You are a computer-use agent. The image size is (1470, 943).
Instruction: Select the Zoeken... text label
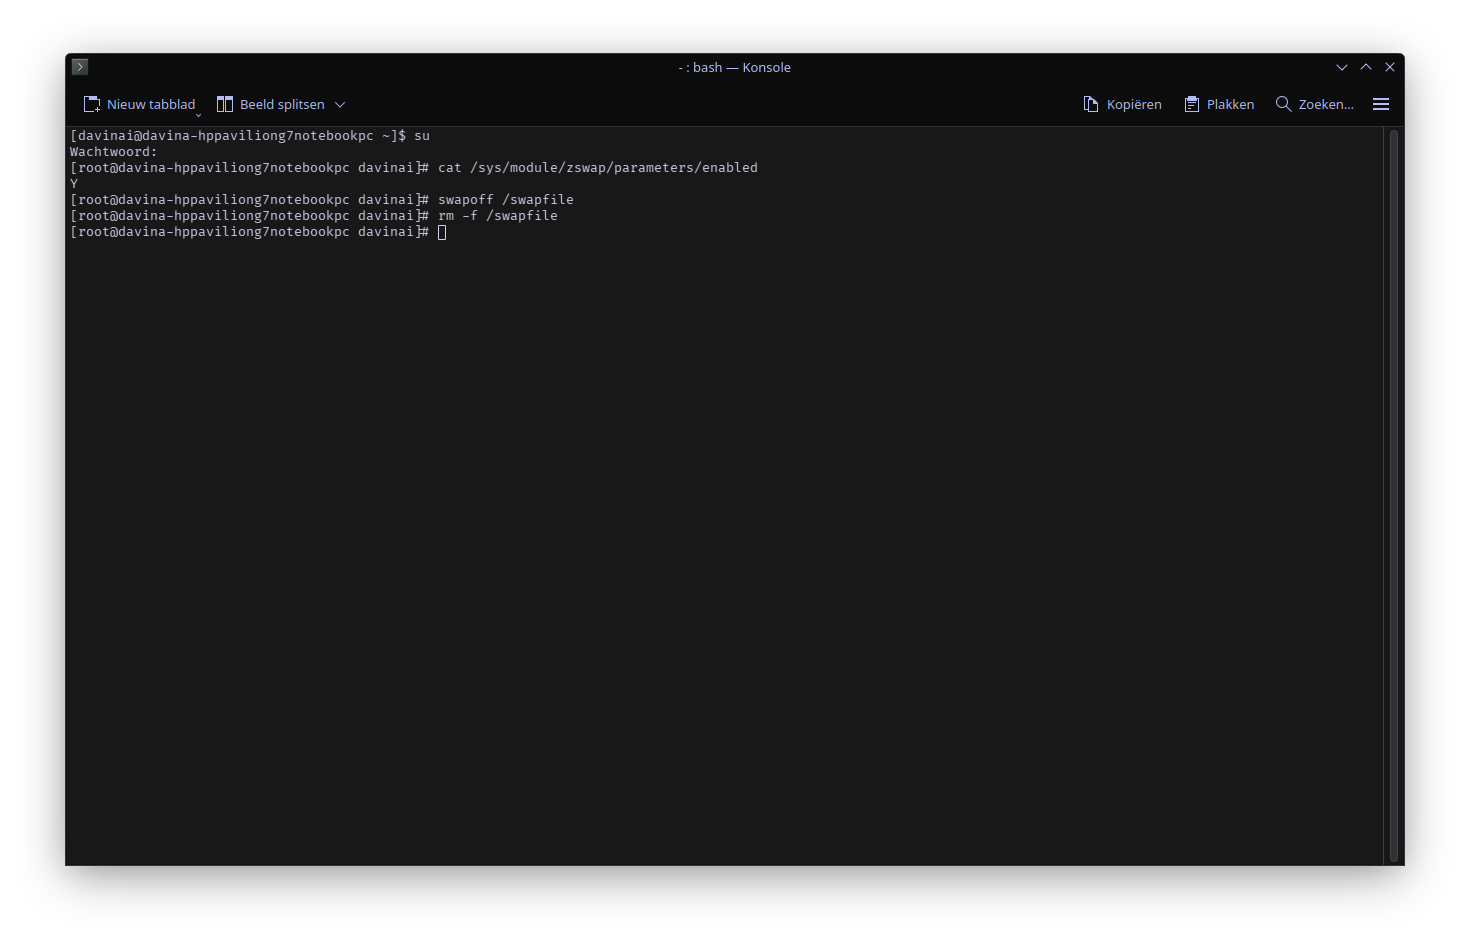1326,104
